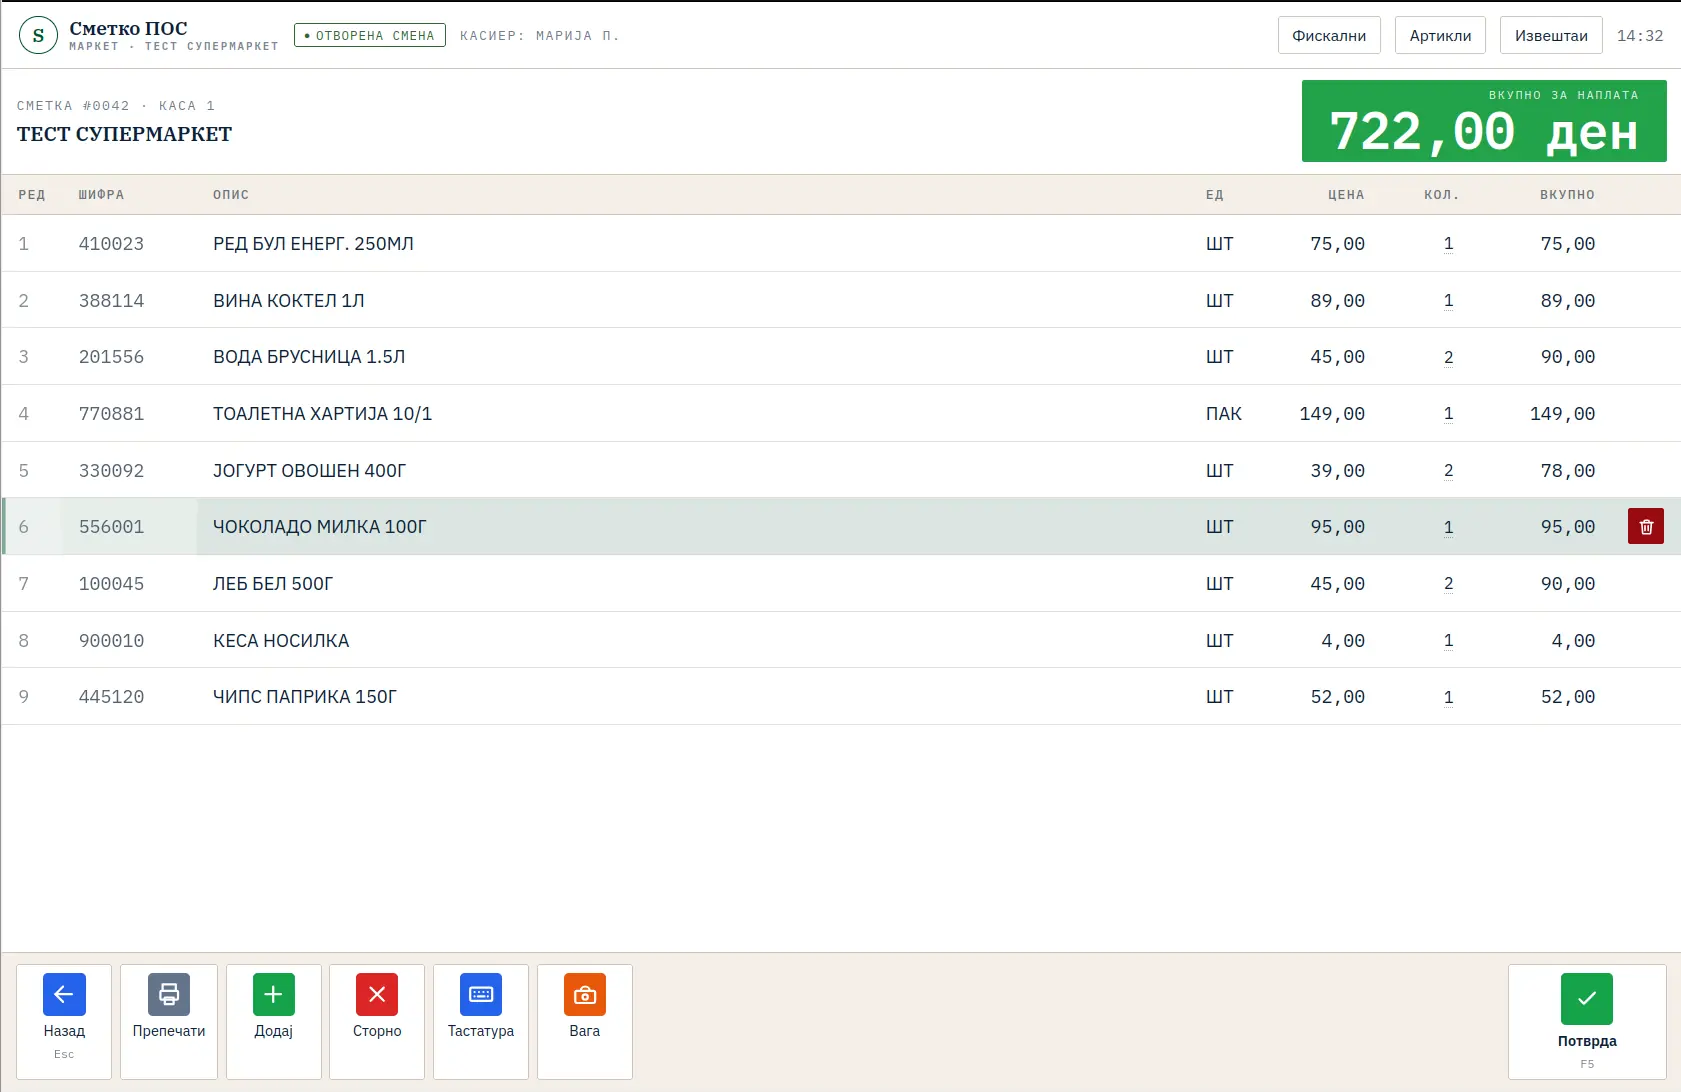Click the ТЕСТ СУПЕРМАРКЕТ title
1681x1092 pixels.
click(x=124, y=134)
